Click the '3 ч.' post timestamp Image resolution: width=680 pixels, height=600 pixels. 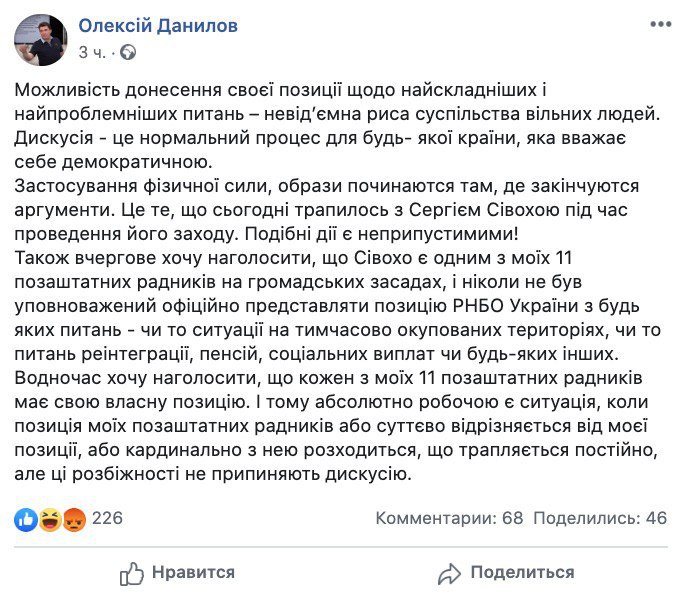[93, 52]
